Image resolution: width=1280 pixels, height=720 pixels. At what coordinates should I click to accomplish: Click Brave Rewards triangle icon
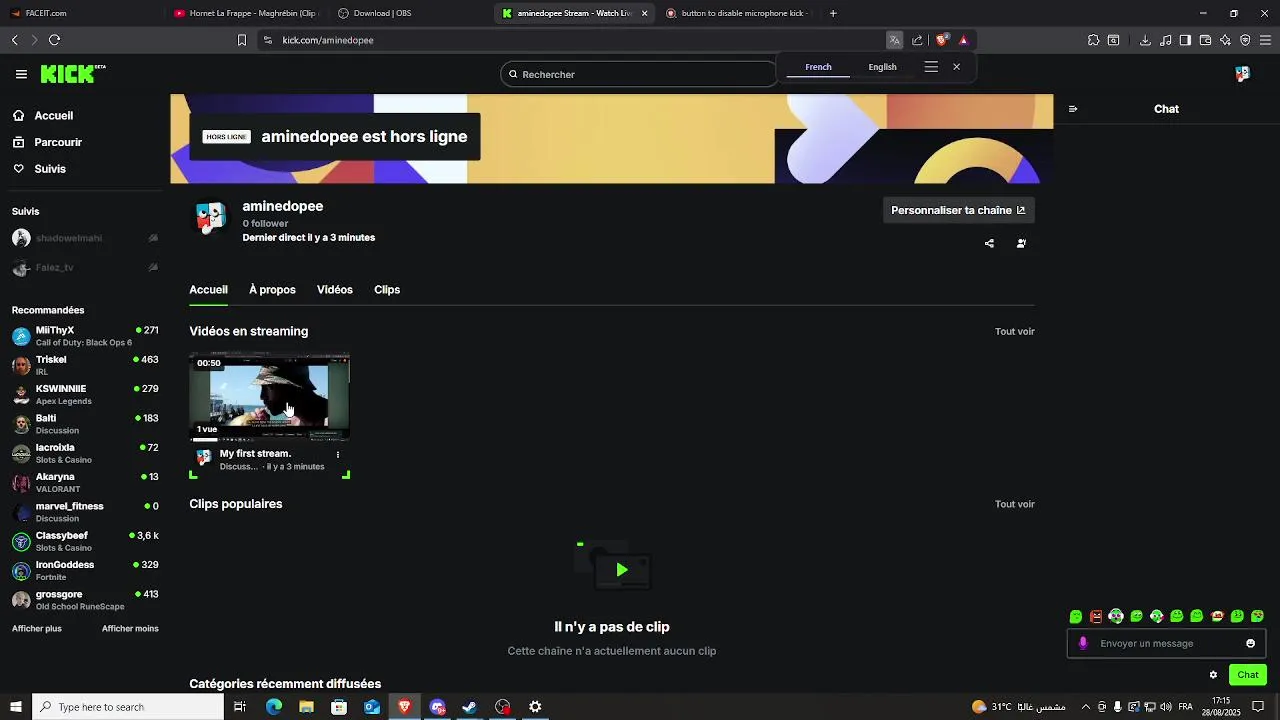coord(963,40)
